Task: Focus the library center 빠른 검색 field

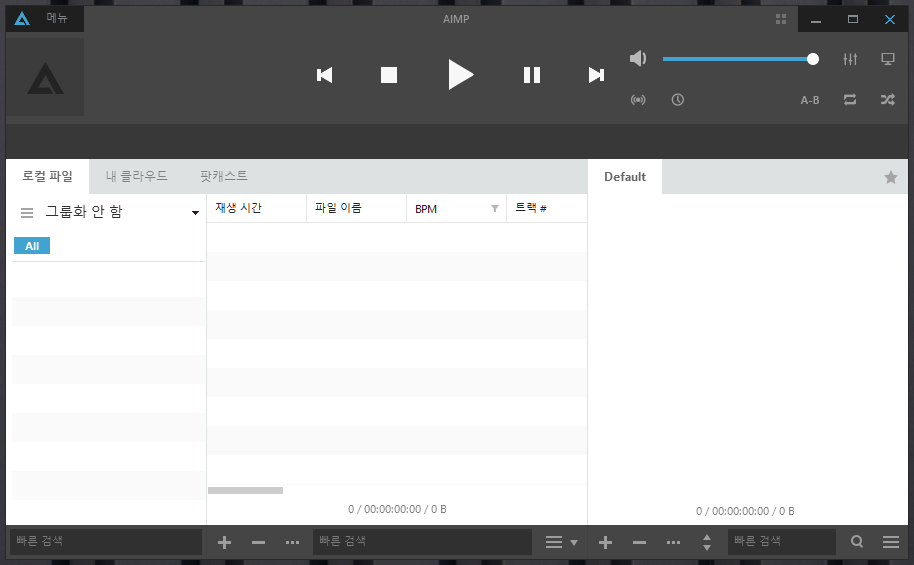Action: click(x=423, y=542)
